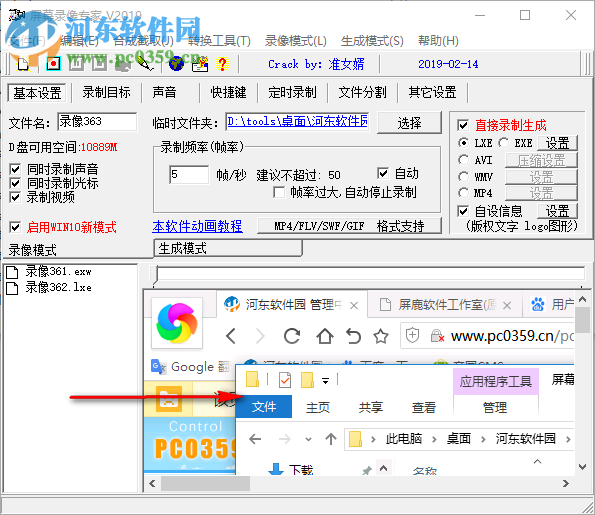595x515 pixels.
Task: Click the browser undo arrow icon in preview
Action: [353, 336]
